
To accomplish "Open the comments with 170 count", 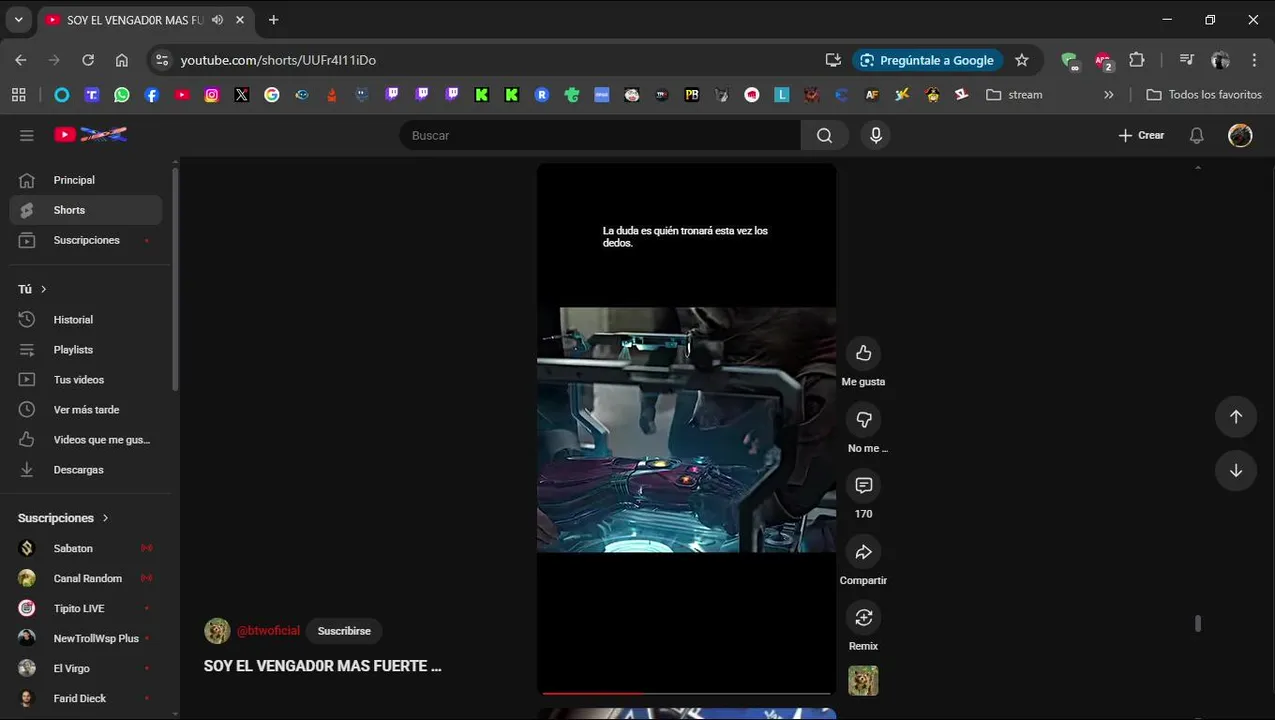I will (x=863, y=486).
